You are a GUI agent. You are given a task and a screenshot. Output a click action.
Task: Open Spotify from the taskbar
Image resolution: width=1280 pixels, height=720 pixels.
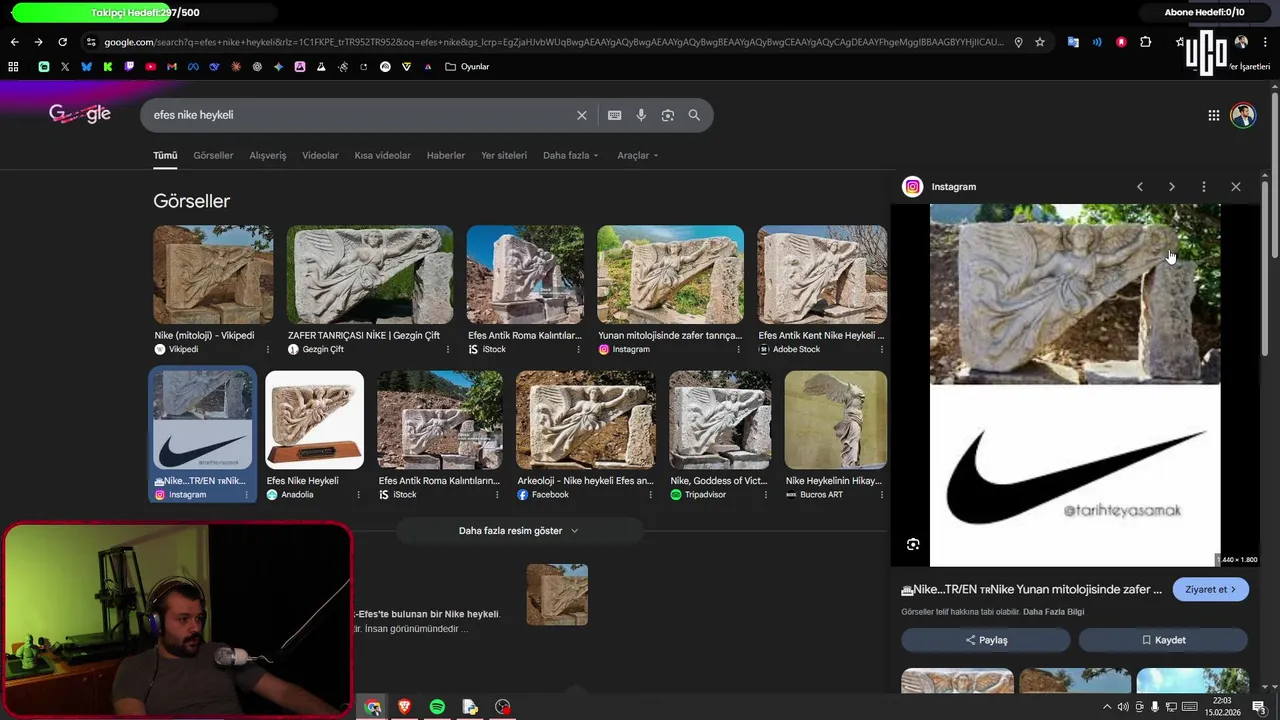tap(437, 707)
